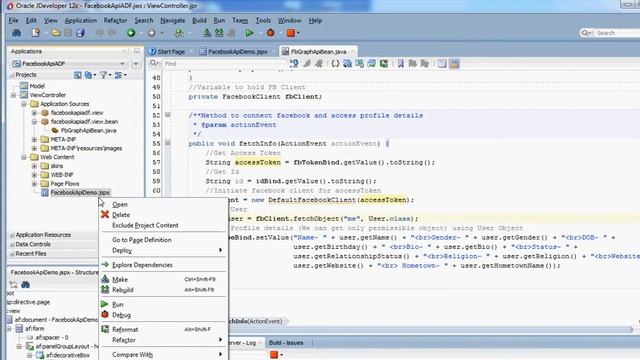Click the Make project toolbar icon
The image size is (640, 360).
point(207,33)
